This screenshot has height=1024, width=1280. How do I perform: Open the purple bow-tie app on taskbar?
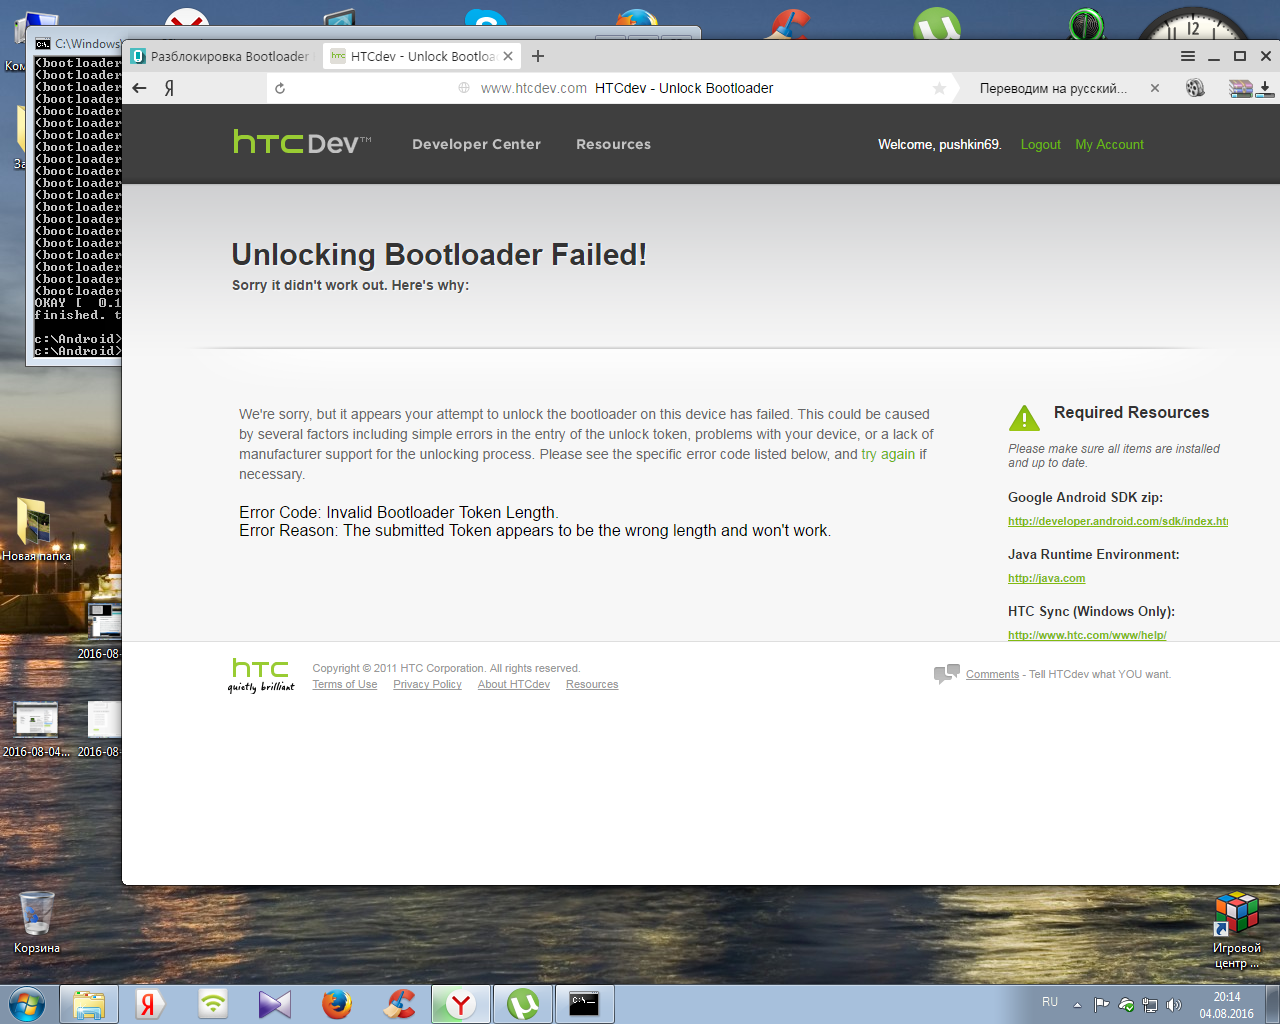[x=274, y=1004]
